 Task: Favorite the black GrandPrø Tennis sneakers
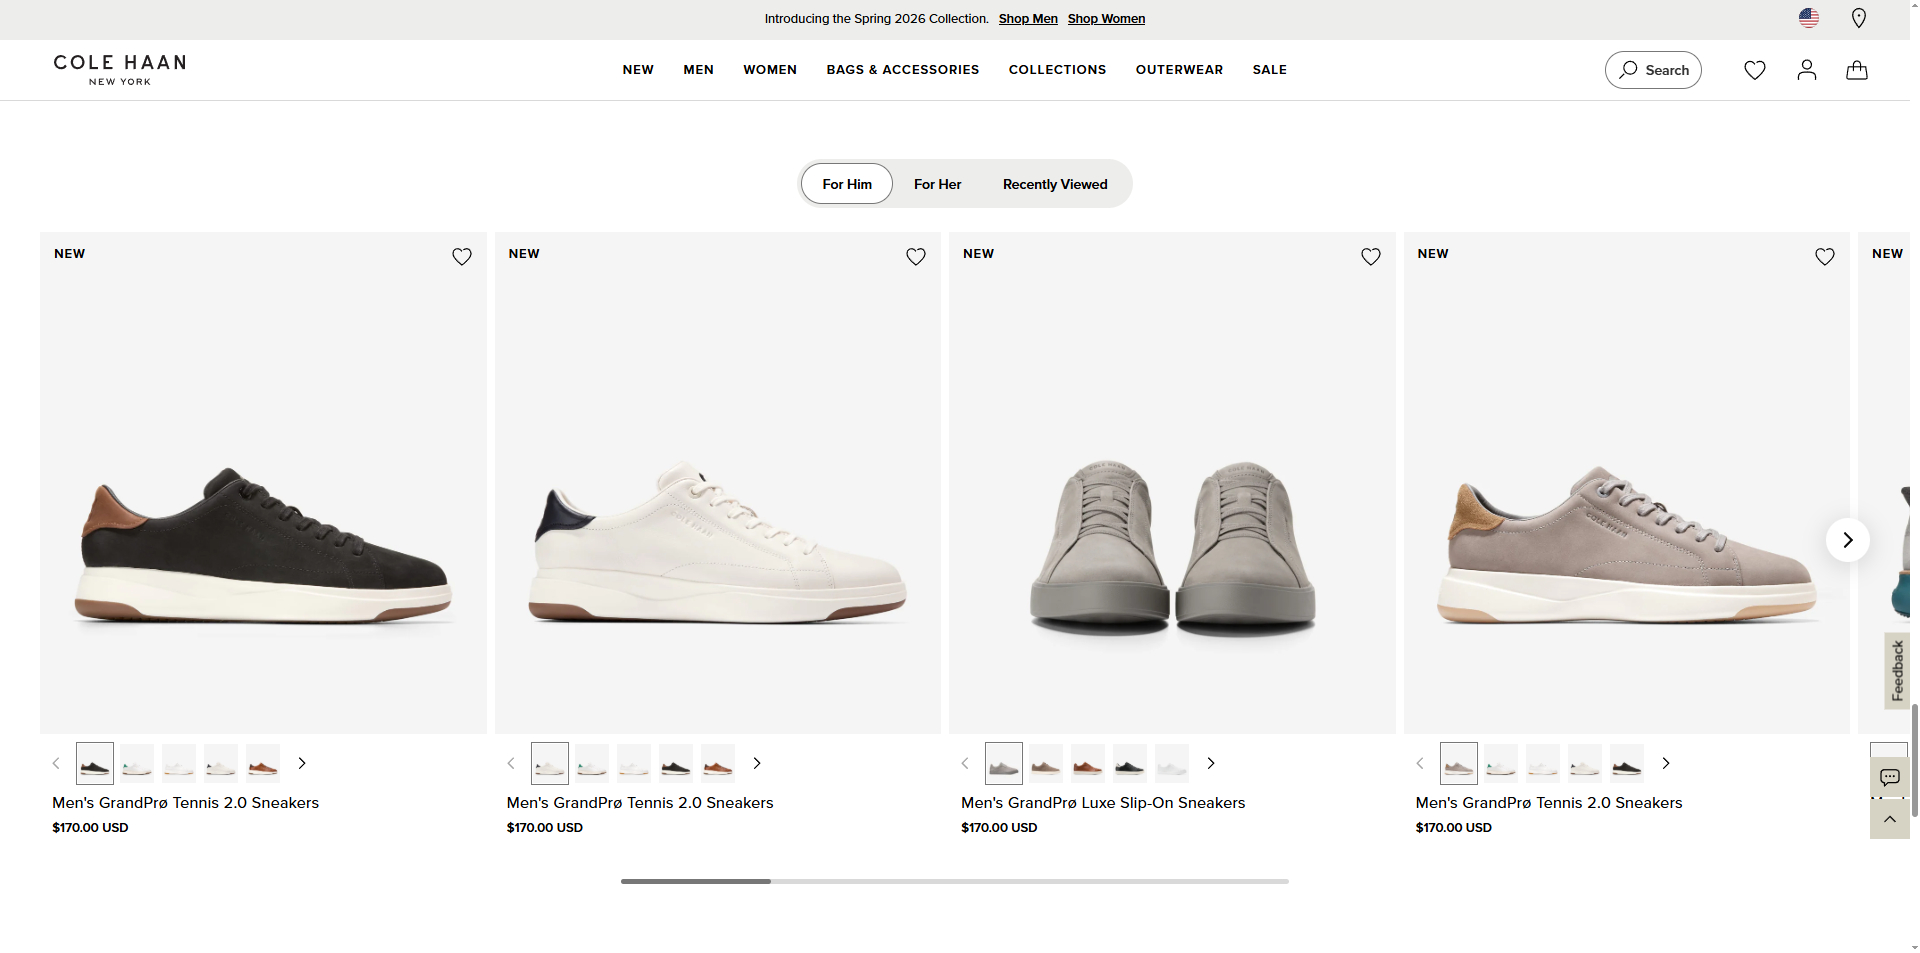pos(462,257)
